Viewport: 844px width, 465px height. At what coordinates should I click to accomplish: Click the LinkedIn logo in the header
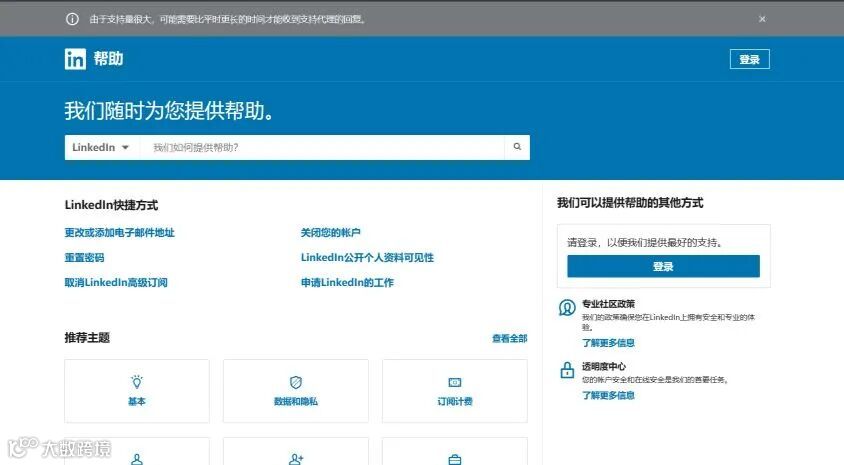(75, 59)
